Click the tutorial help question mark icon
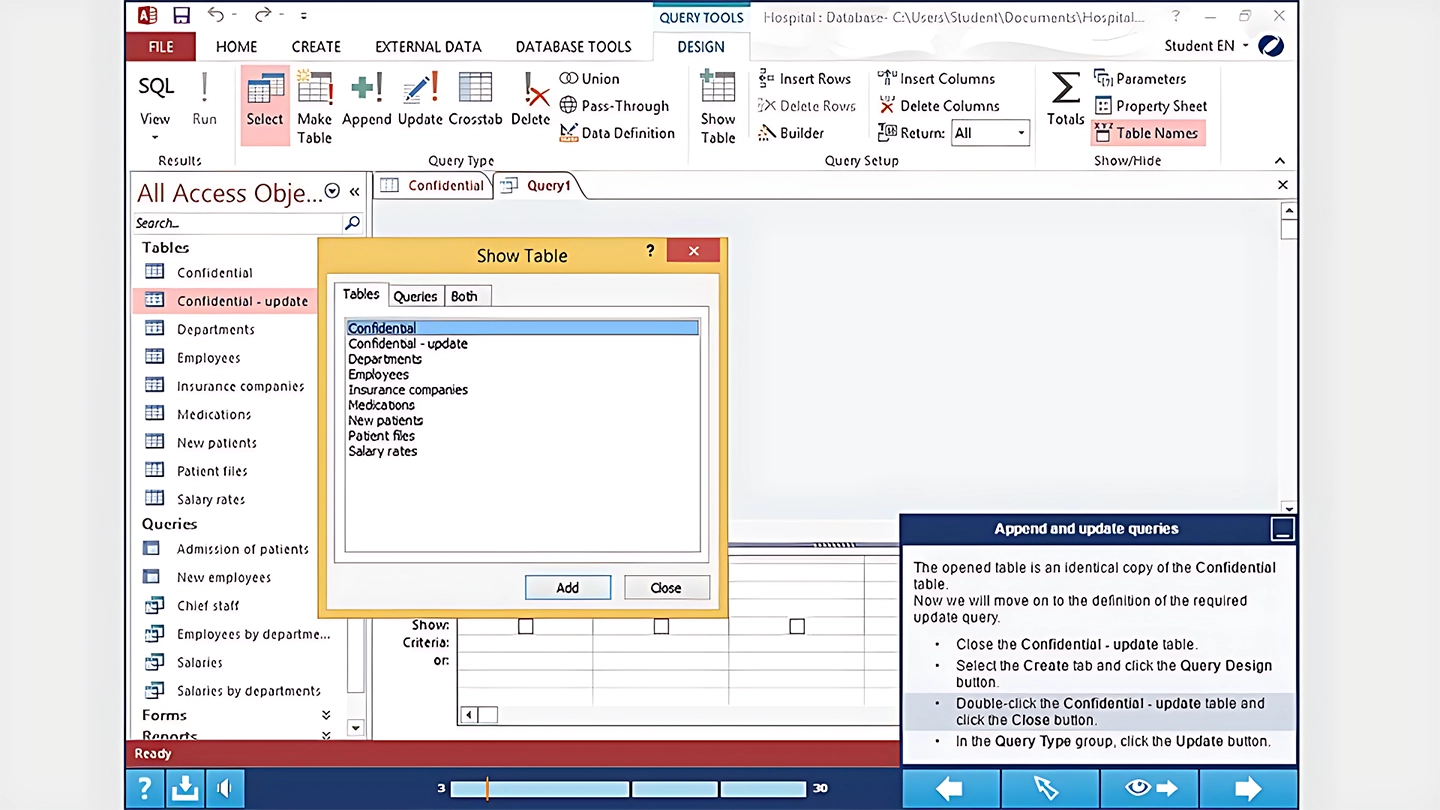The width and height of the screenshot is (1440, 810). [x=145, y=789]
